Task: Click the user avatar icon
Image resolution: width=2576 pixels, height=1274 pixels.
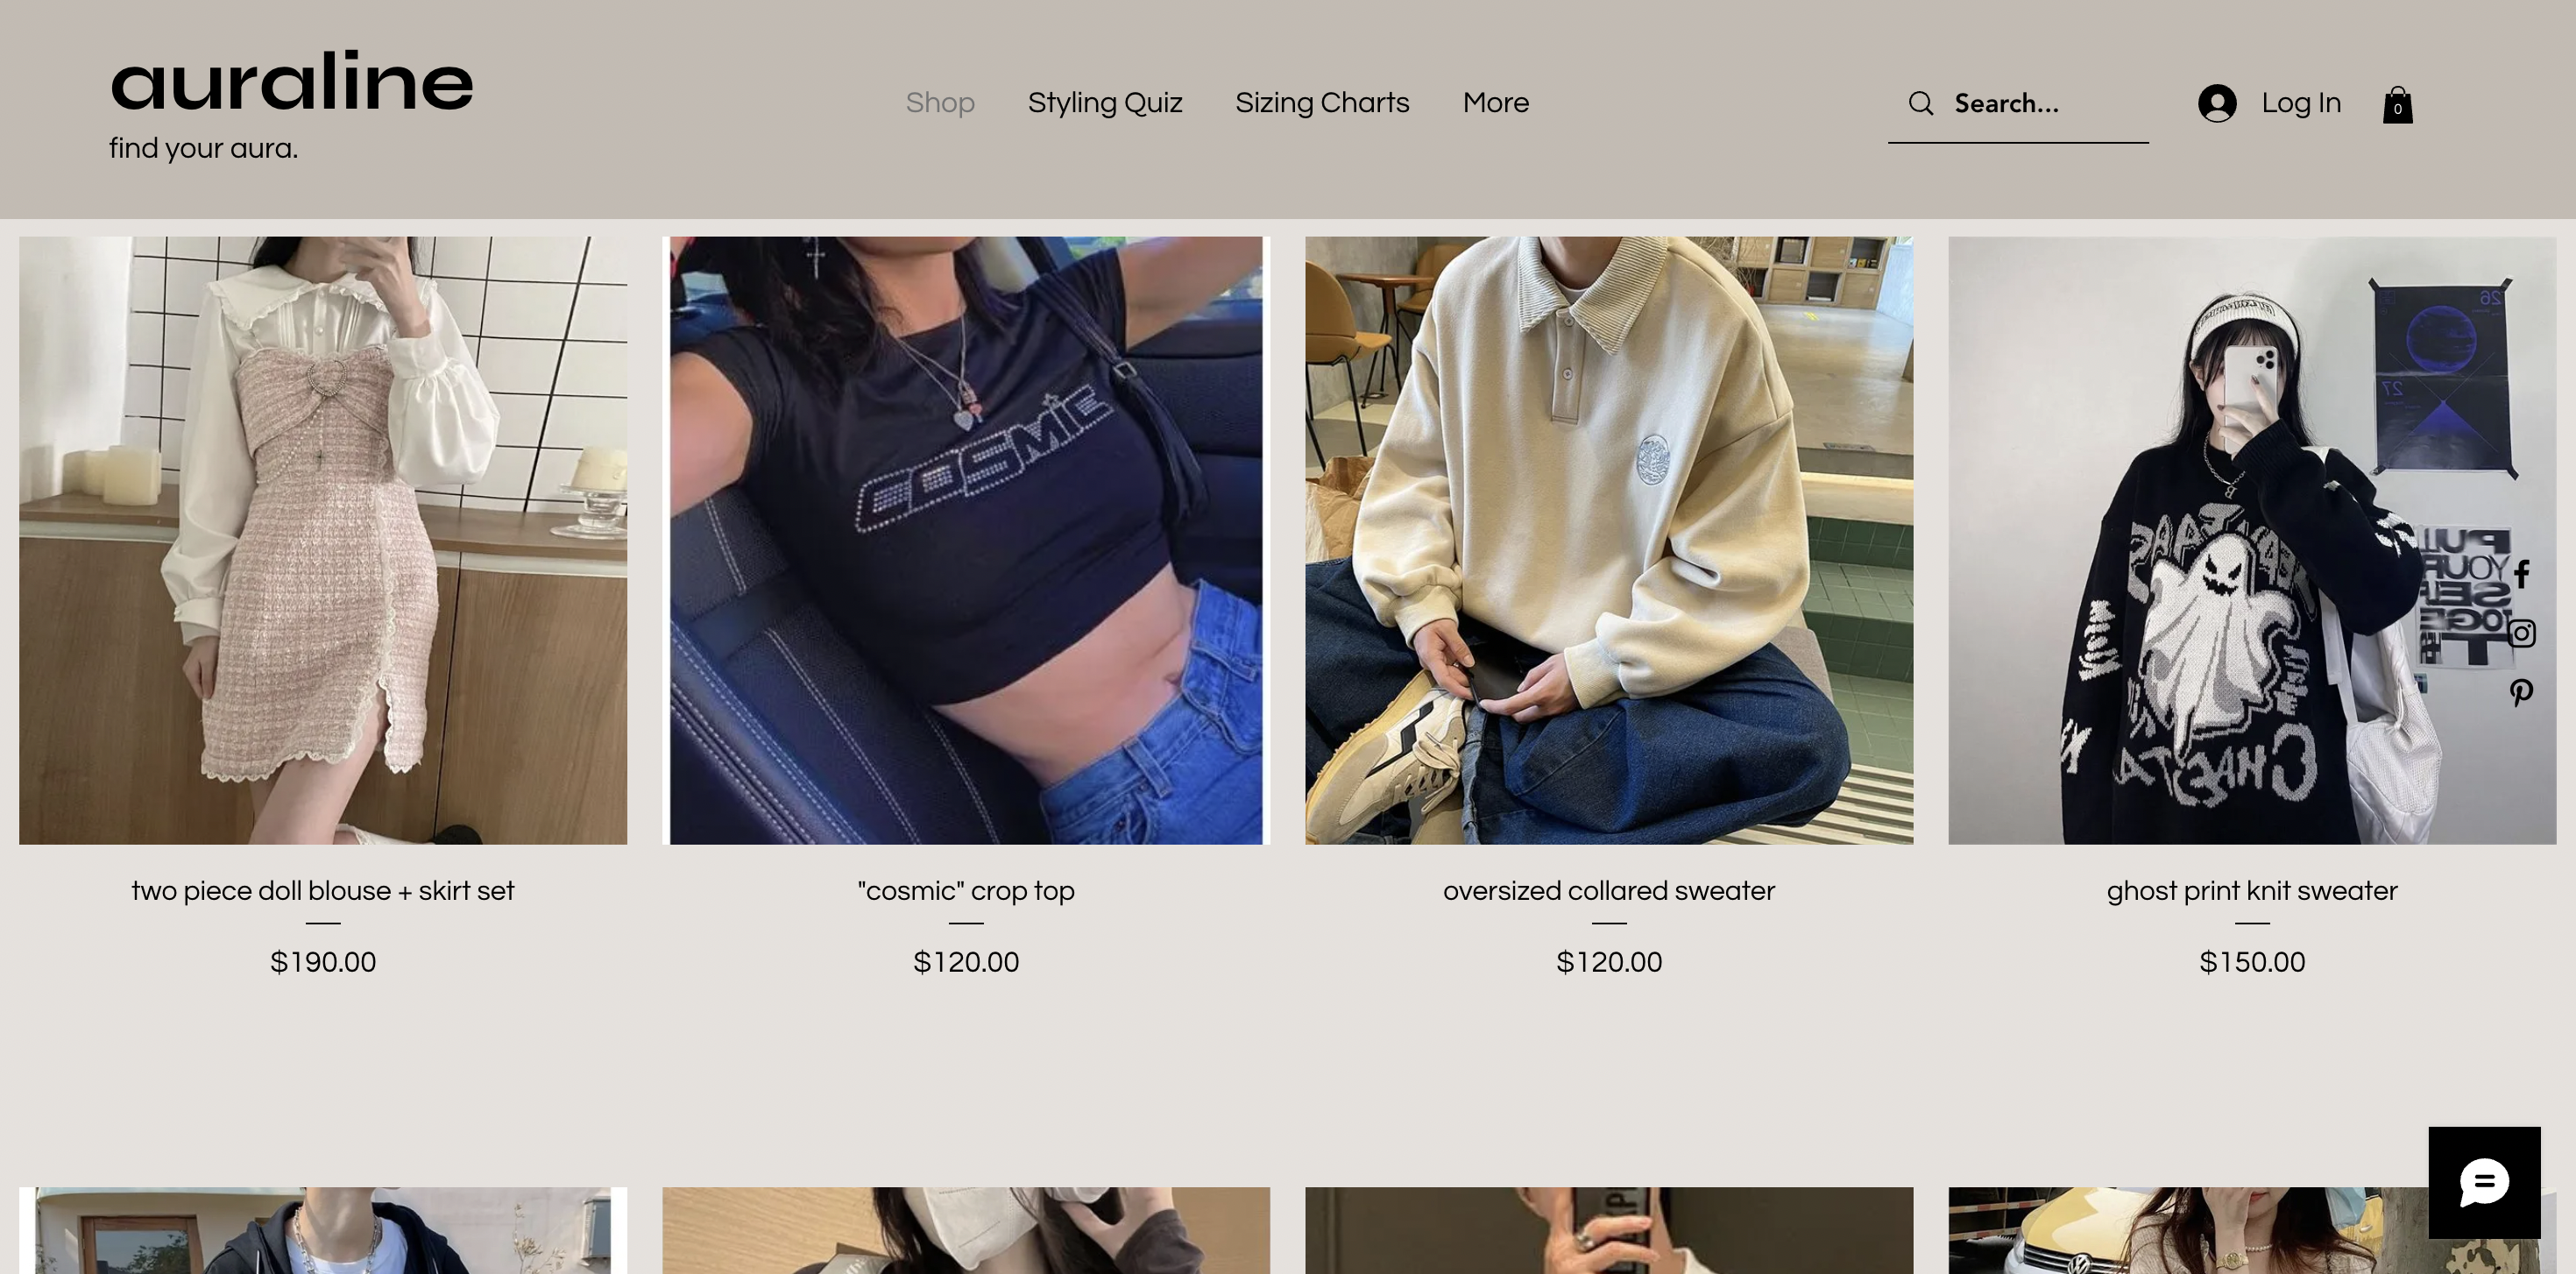Action: [2216, 103]
